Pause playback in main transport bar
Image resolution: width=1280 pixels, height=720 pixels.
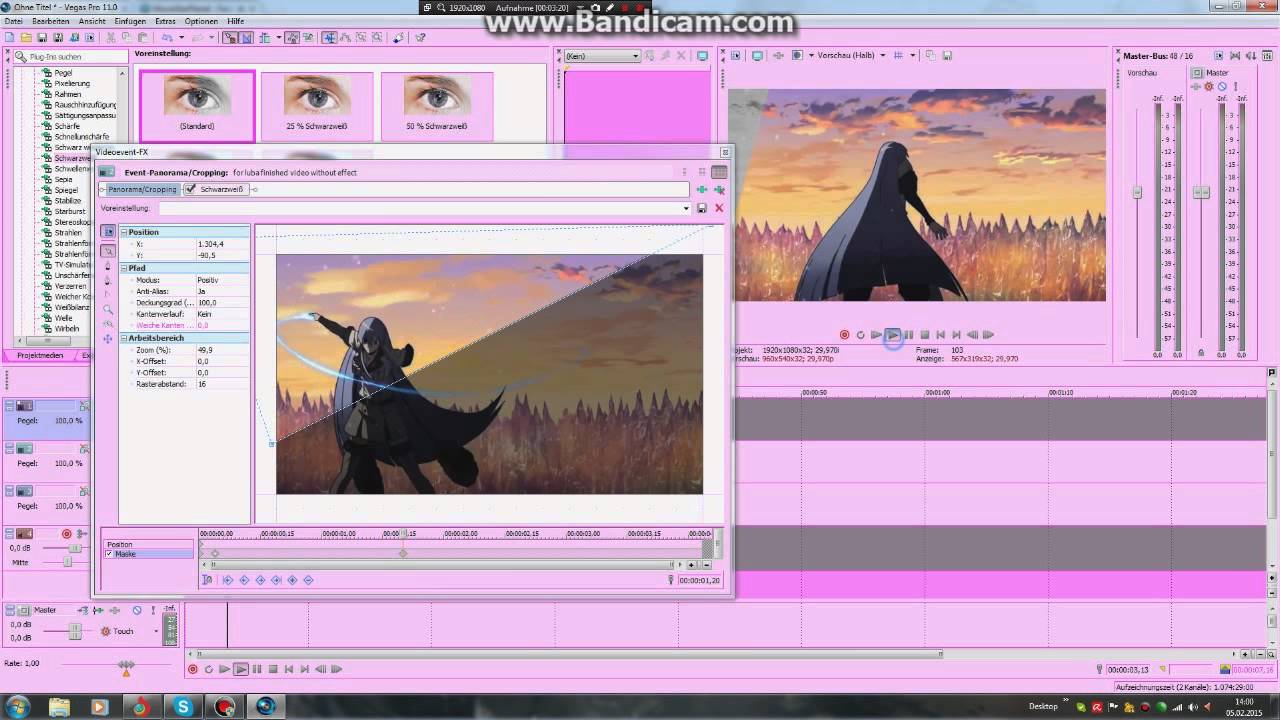tap(257, 669)
